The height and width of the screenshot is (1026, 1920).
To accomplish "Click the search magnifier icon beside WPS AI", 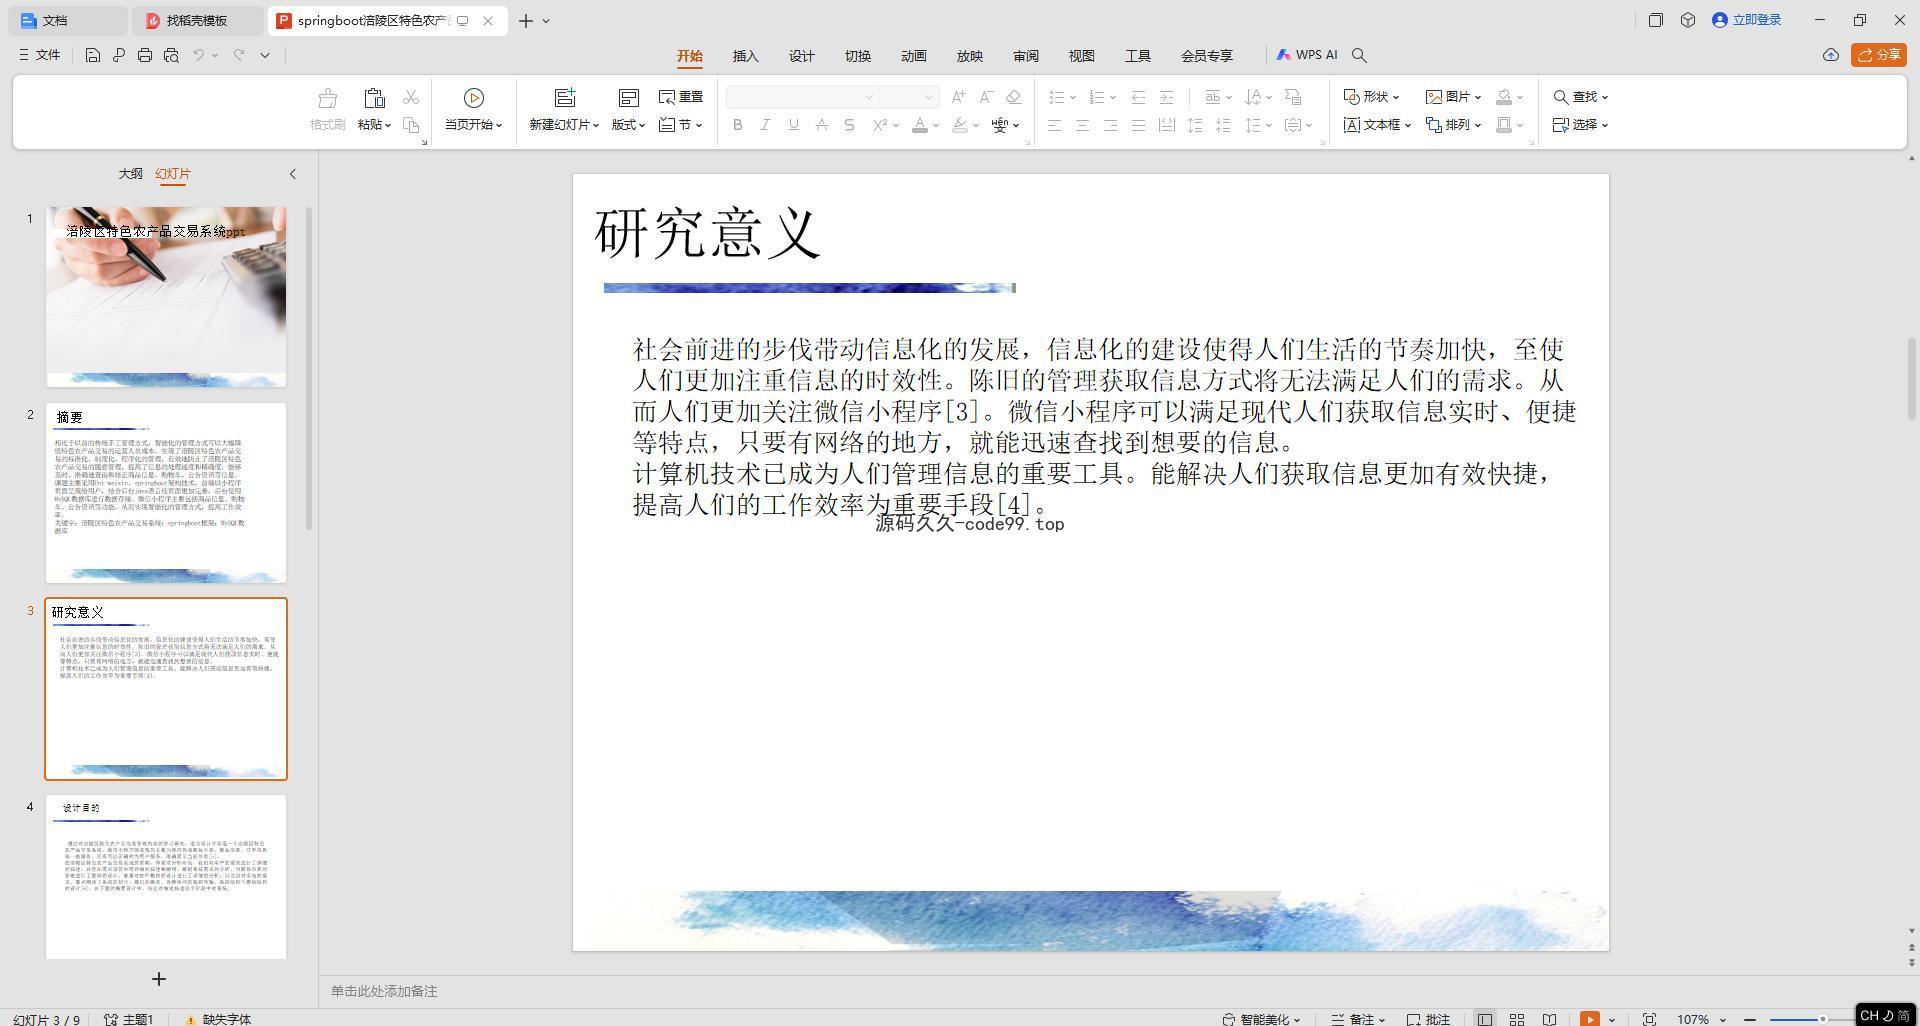I will (x=1359, y=56).
